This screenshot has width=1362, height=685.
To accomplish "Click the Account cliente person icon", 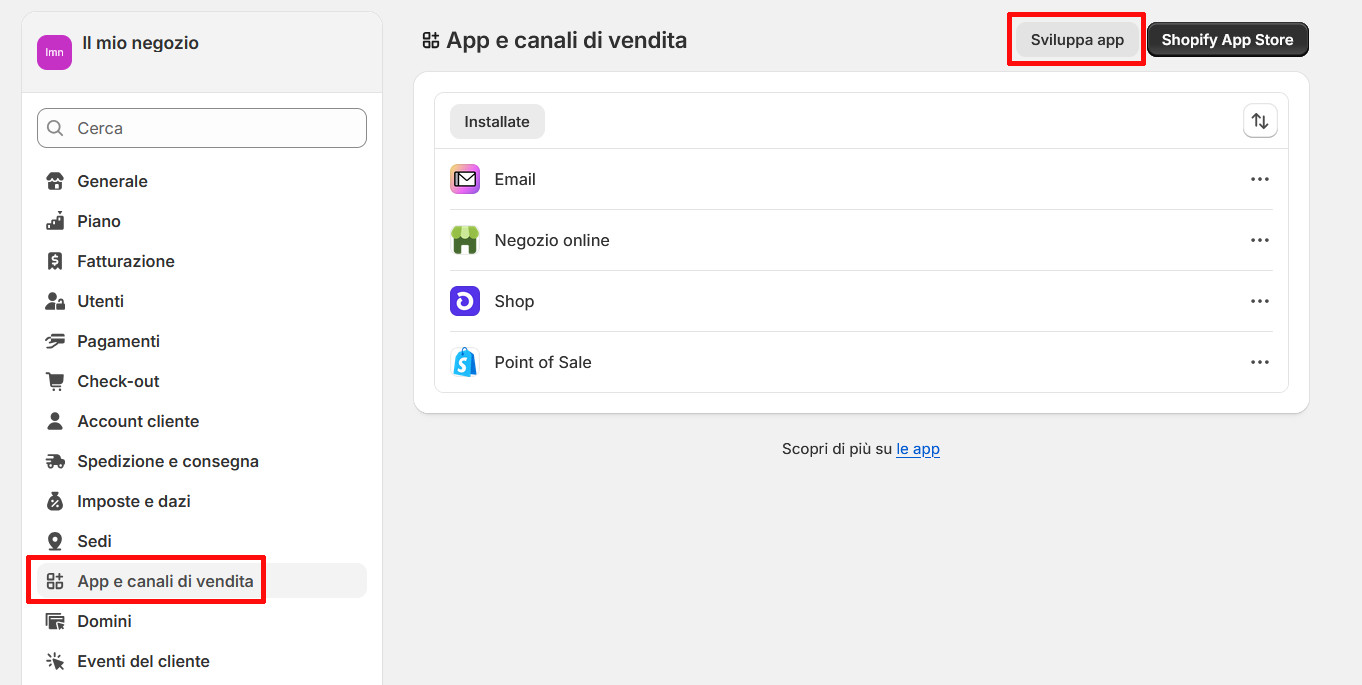I will pyautogui.click(x=55, y=421).
